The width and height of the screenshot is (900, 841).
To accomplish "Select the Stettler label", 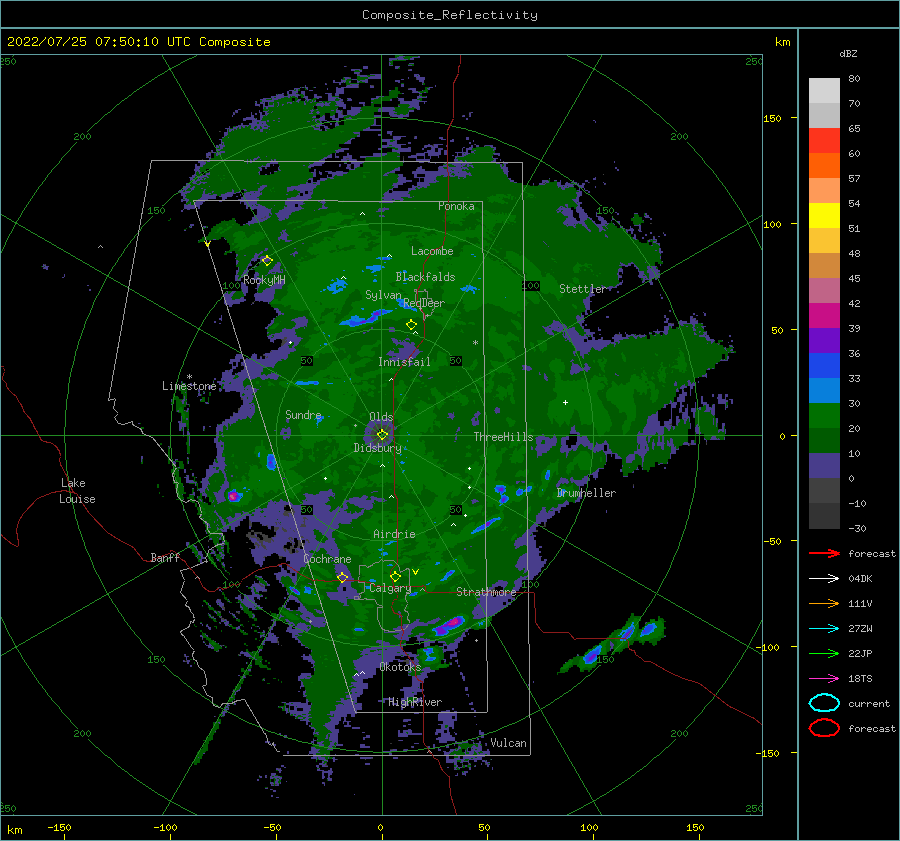I will pos(583,289).
